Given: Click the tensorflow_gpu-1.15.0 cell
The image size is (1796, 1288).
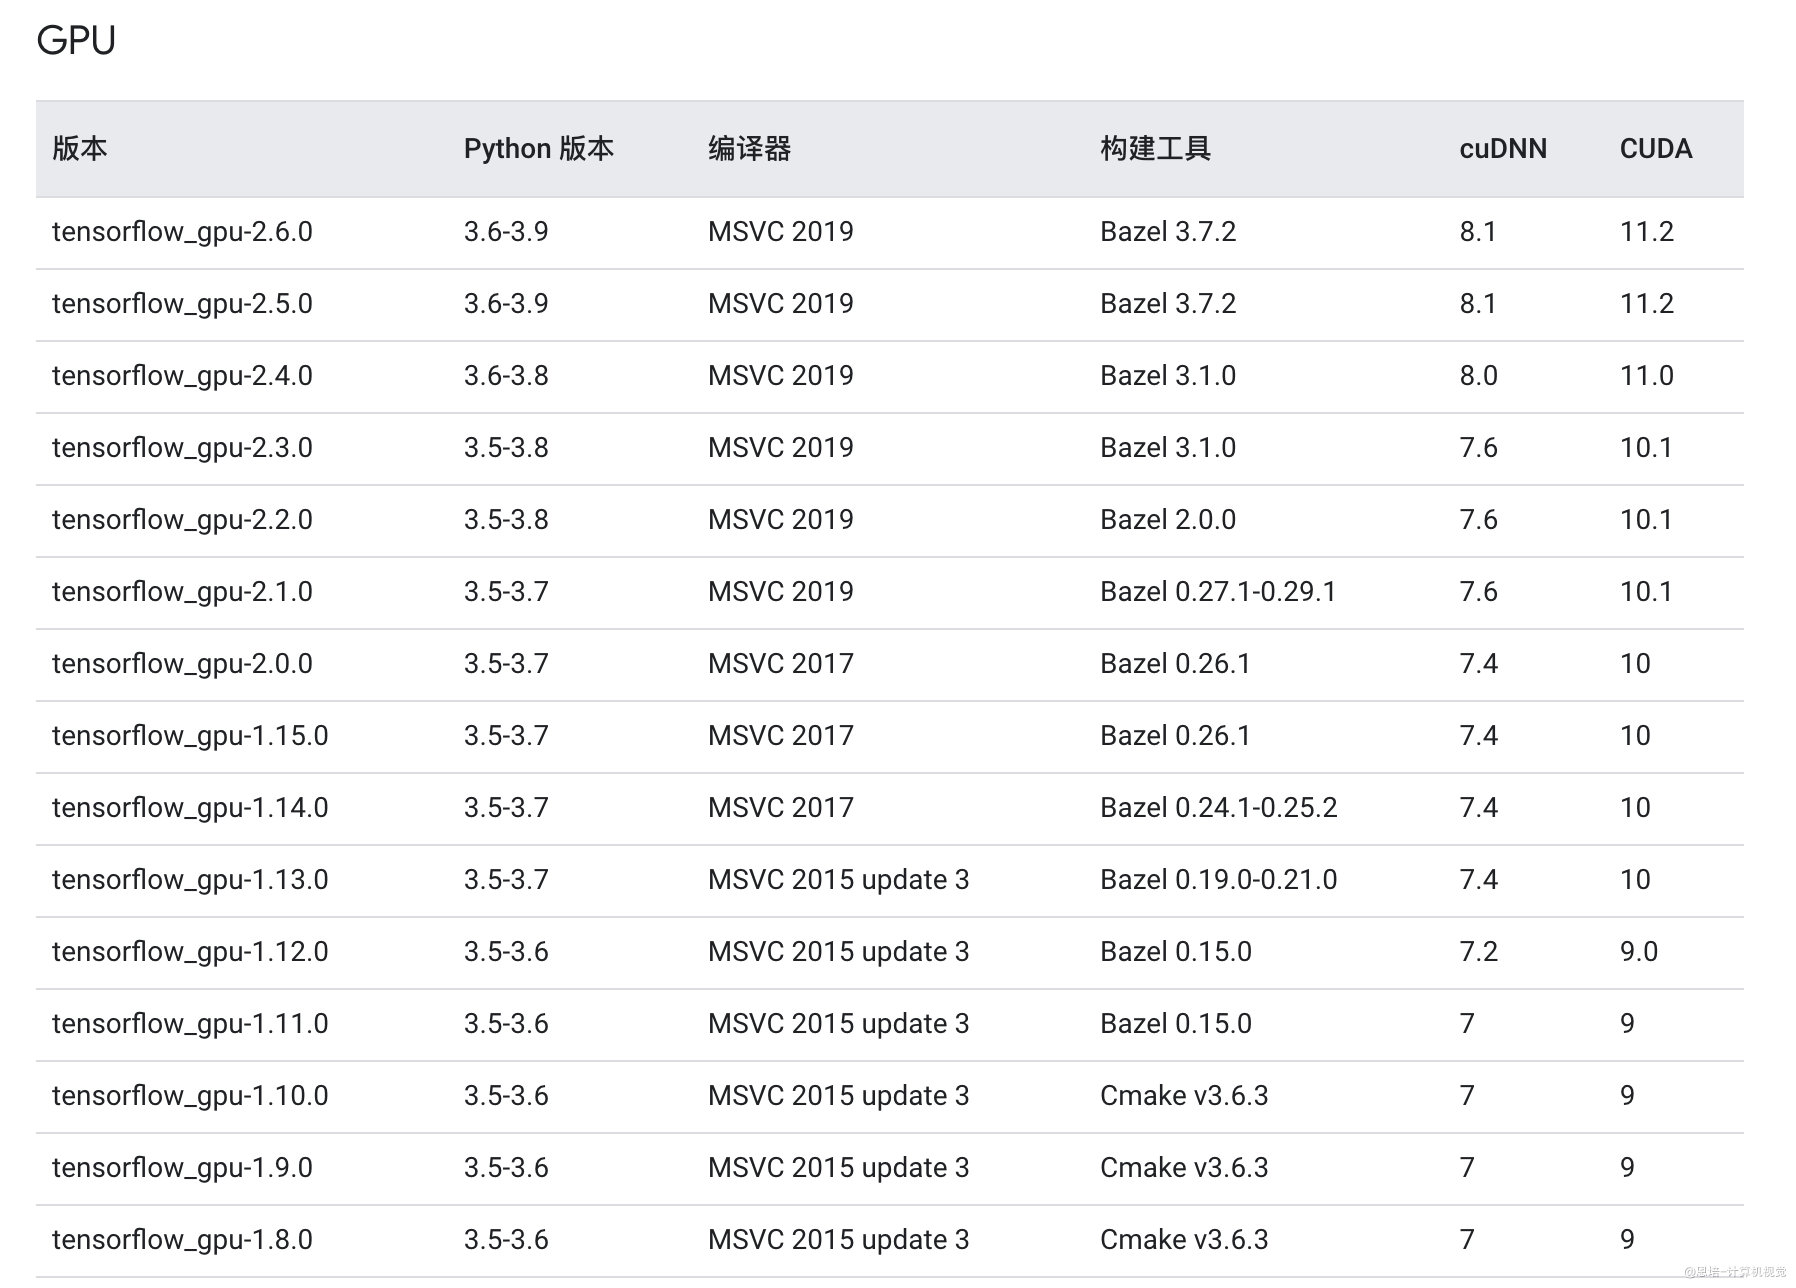Looking at the screenshot, I should tap(190, 736).
